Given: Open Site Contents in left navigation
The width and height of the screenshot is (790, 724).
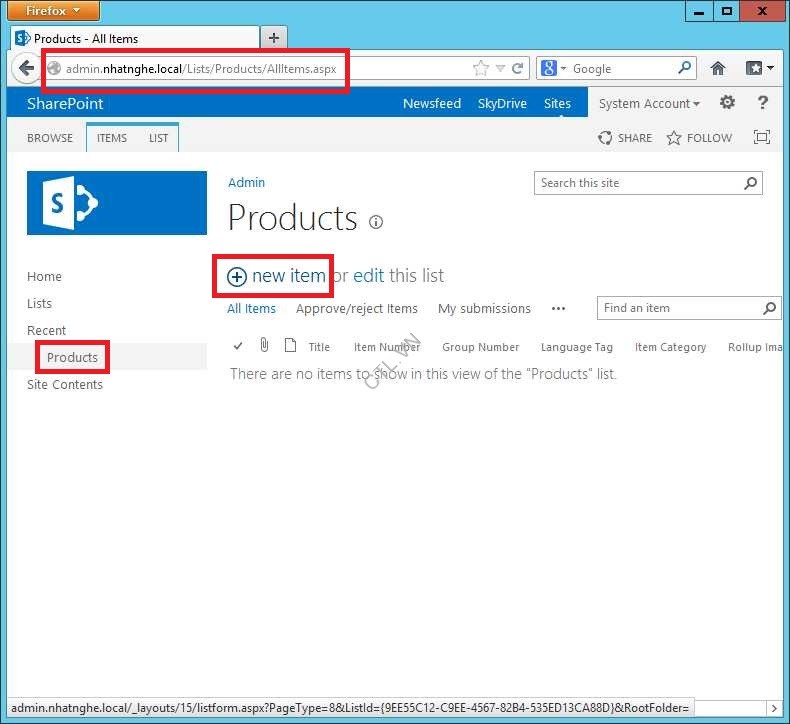Looking at the screenshot, I should (65, 384).
